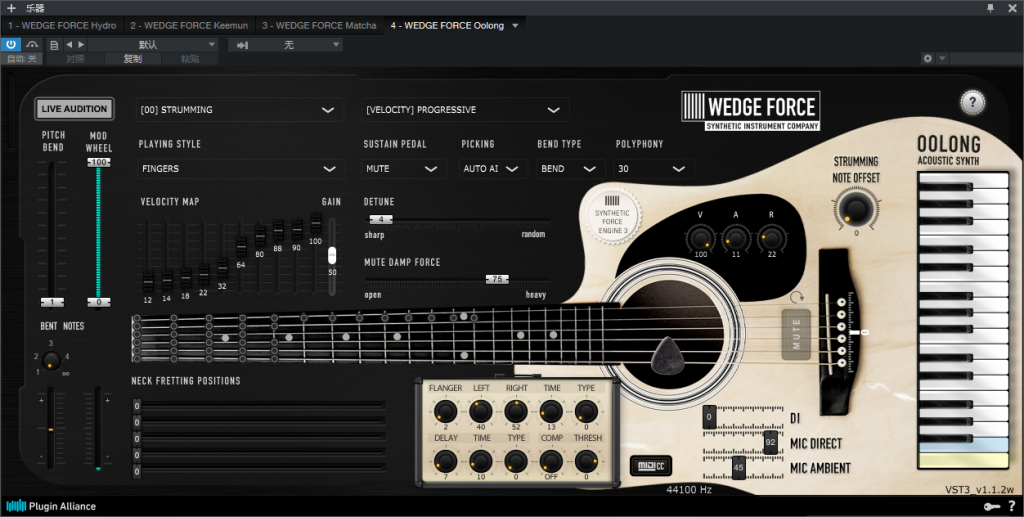The image size is (1024, 517).
Task: Click the first neck fretting position field
Action: click(260, 406)
